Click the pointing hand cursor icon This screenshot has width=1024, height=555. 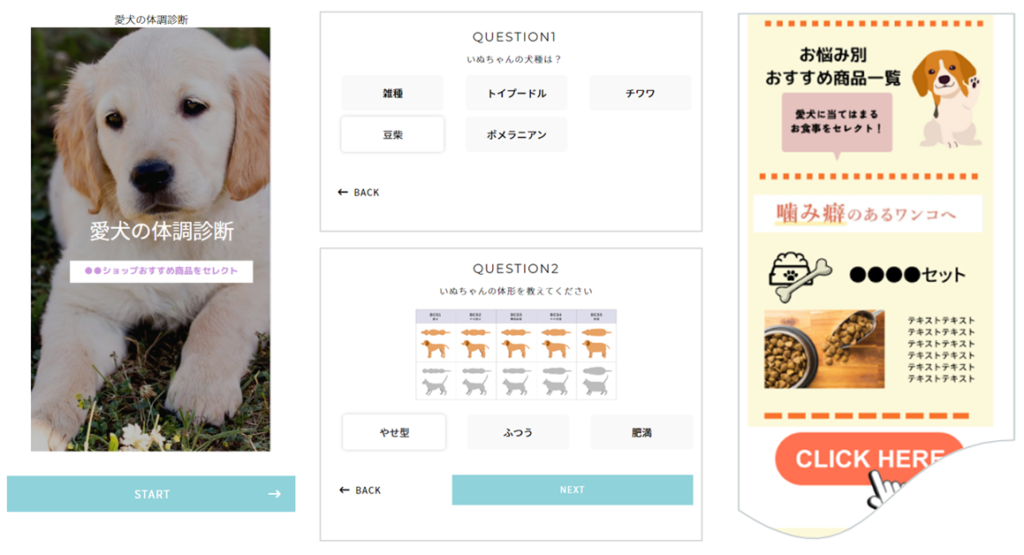point(885,488)
